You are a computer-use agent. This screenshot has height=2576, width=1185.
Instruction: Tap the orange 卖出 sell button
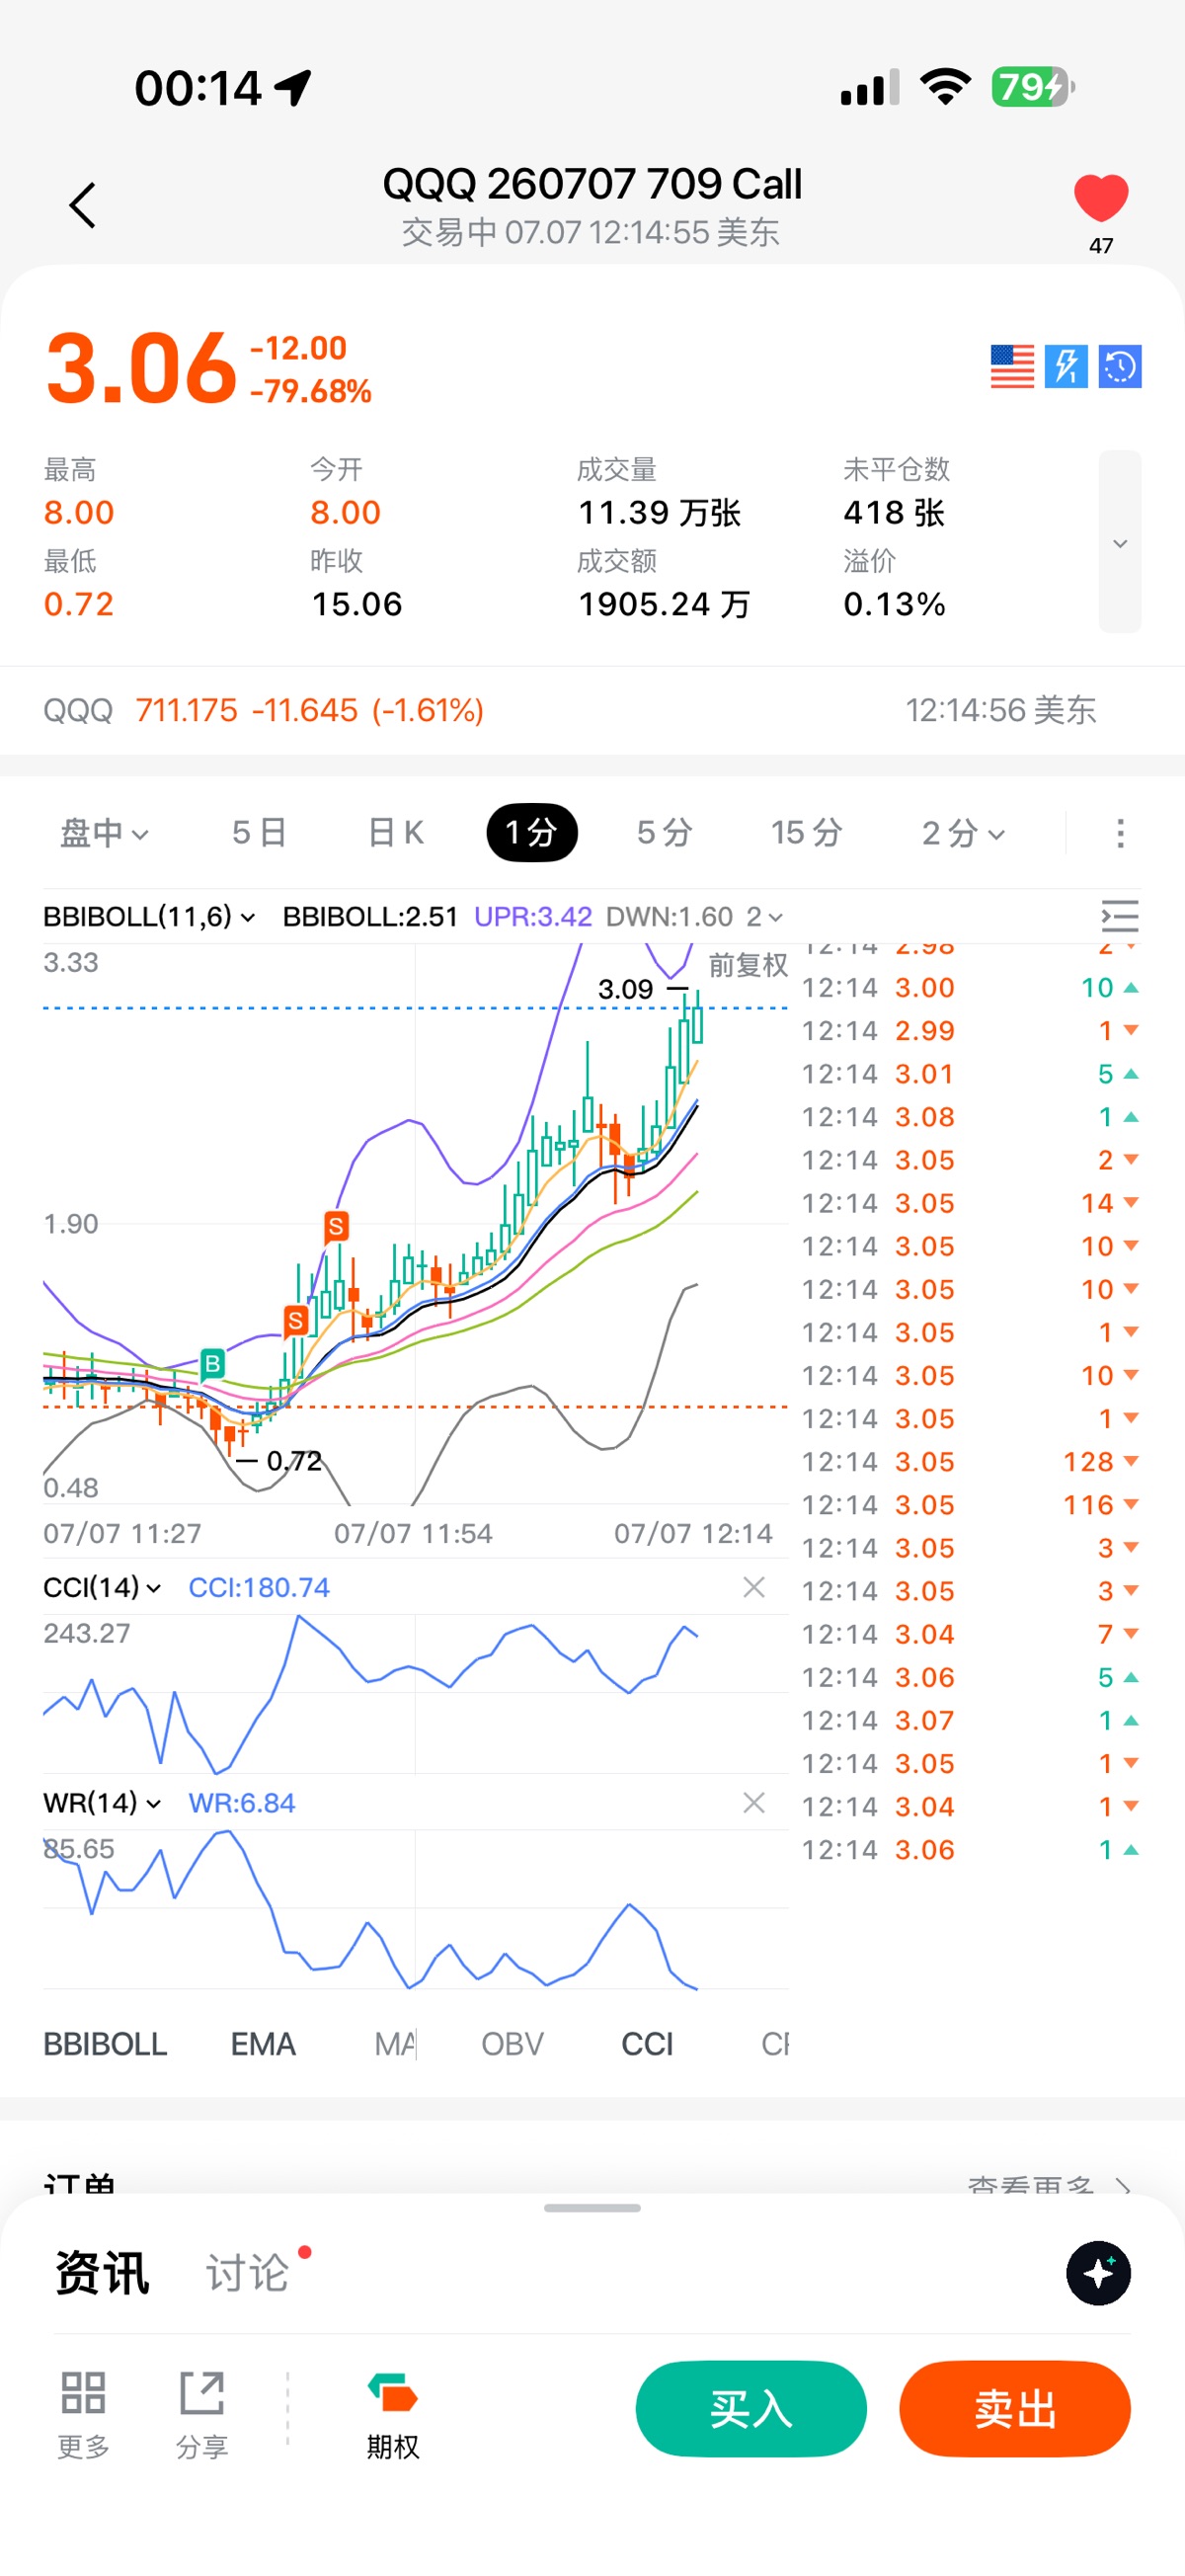[x=1015, y=2408]
